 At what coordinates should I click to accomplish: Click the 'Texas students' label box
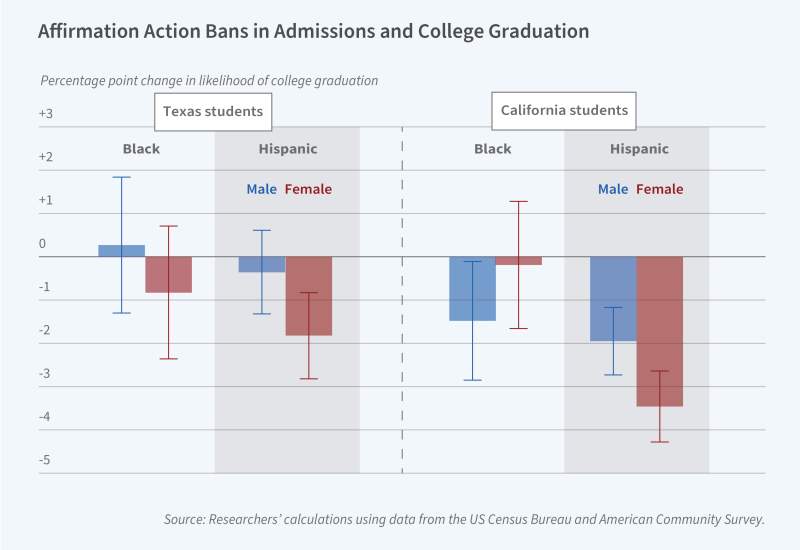[x=215, y=111]
